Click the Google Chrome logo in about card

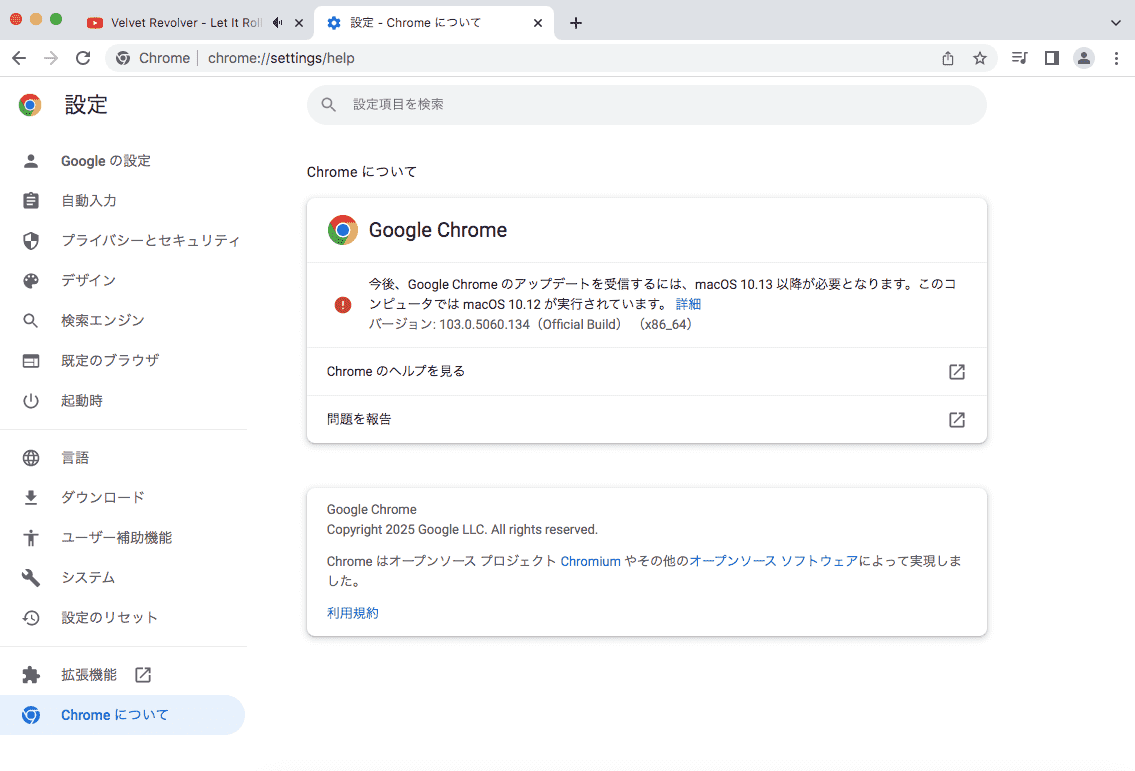[x=343, y=230]
